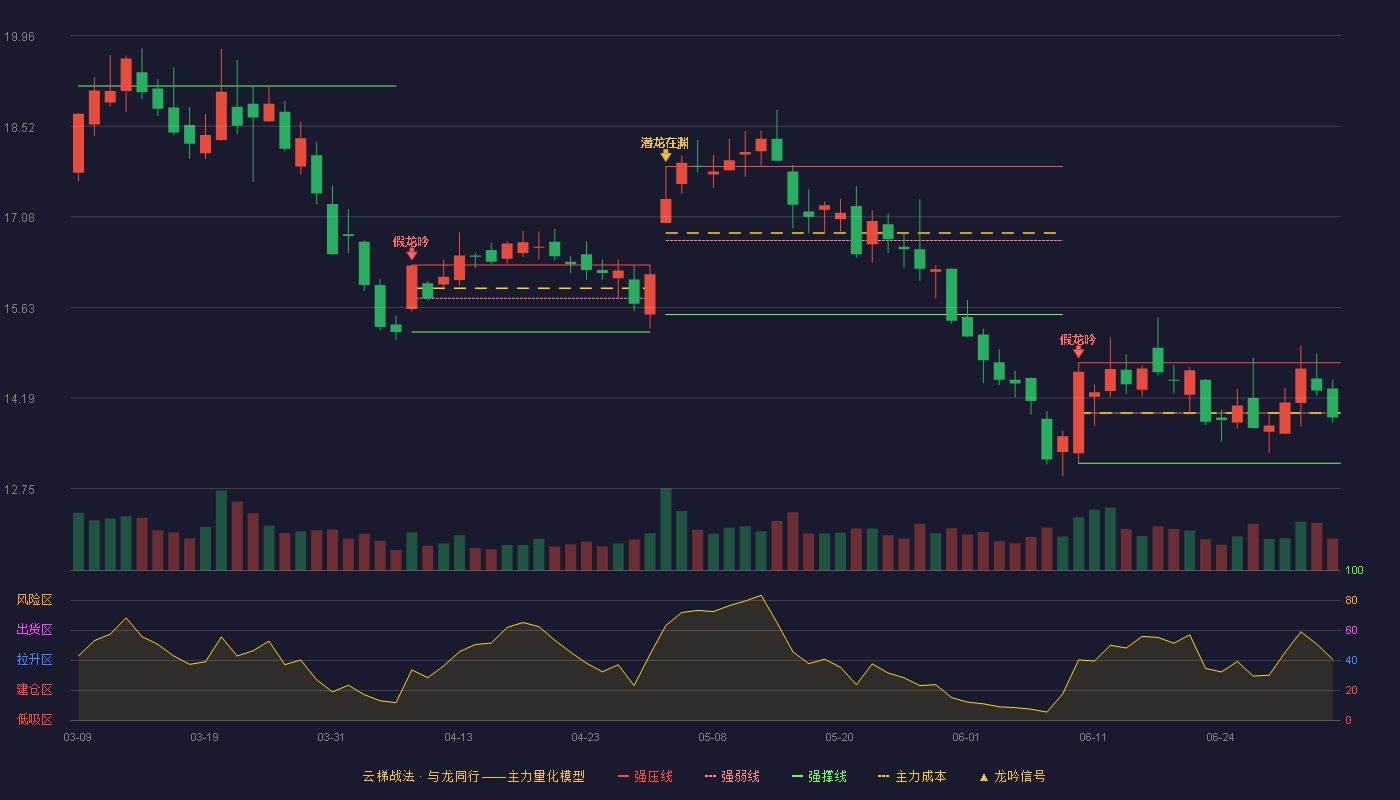Click the 05-20 date label
Screen dimensions: 1400x800
click(x=839, y=737)
